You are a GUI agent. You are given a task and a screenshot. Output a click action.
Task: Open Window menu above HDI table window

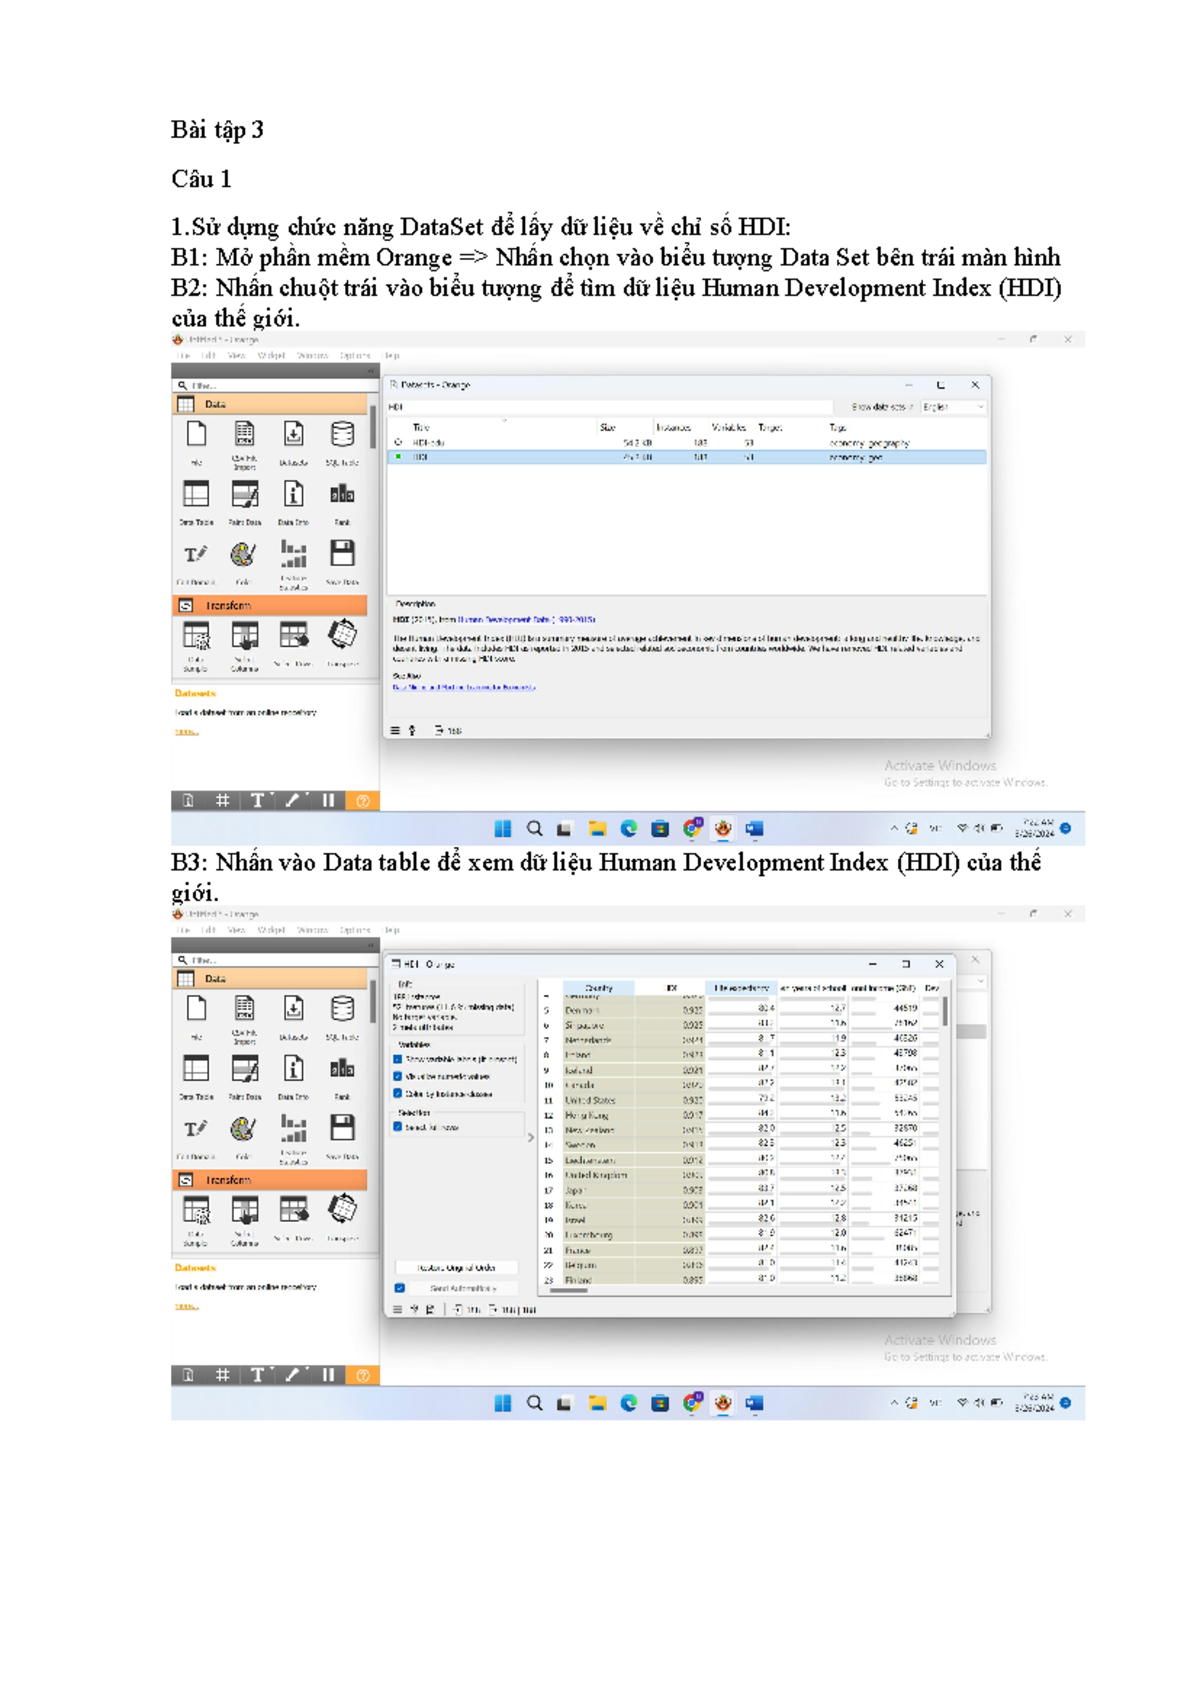tap(313, 930)
